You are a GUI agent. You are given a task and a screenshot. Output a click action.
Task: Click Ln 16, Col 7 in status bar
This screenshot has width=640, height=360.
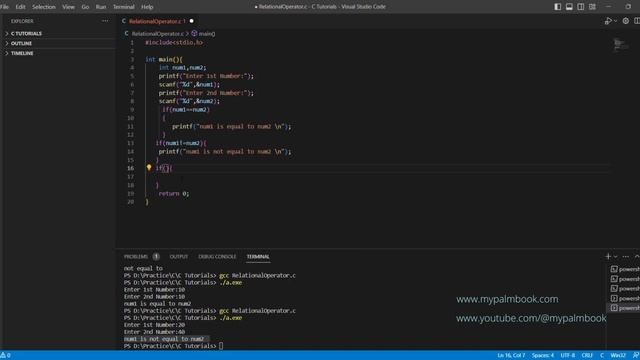coord(511,356)
